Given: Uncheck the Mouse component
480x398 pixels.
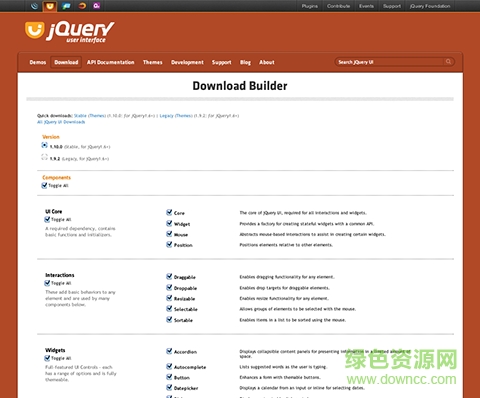Looking at the screenshot, I should point(169,234).
